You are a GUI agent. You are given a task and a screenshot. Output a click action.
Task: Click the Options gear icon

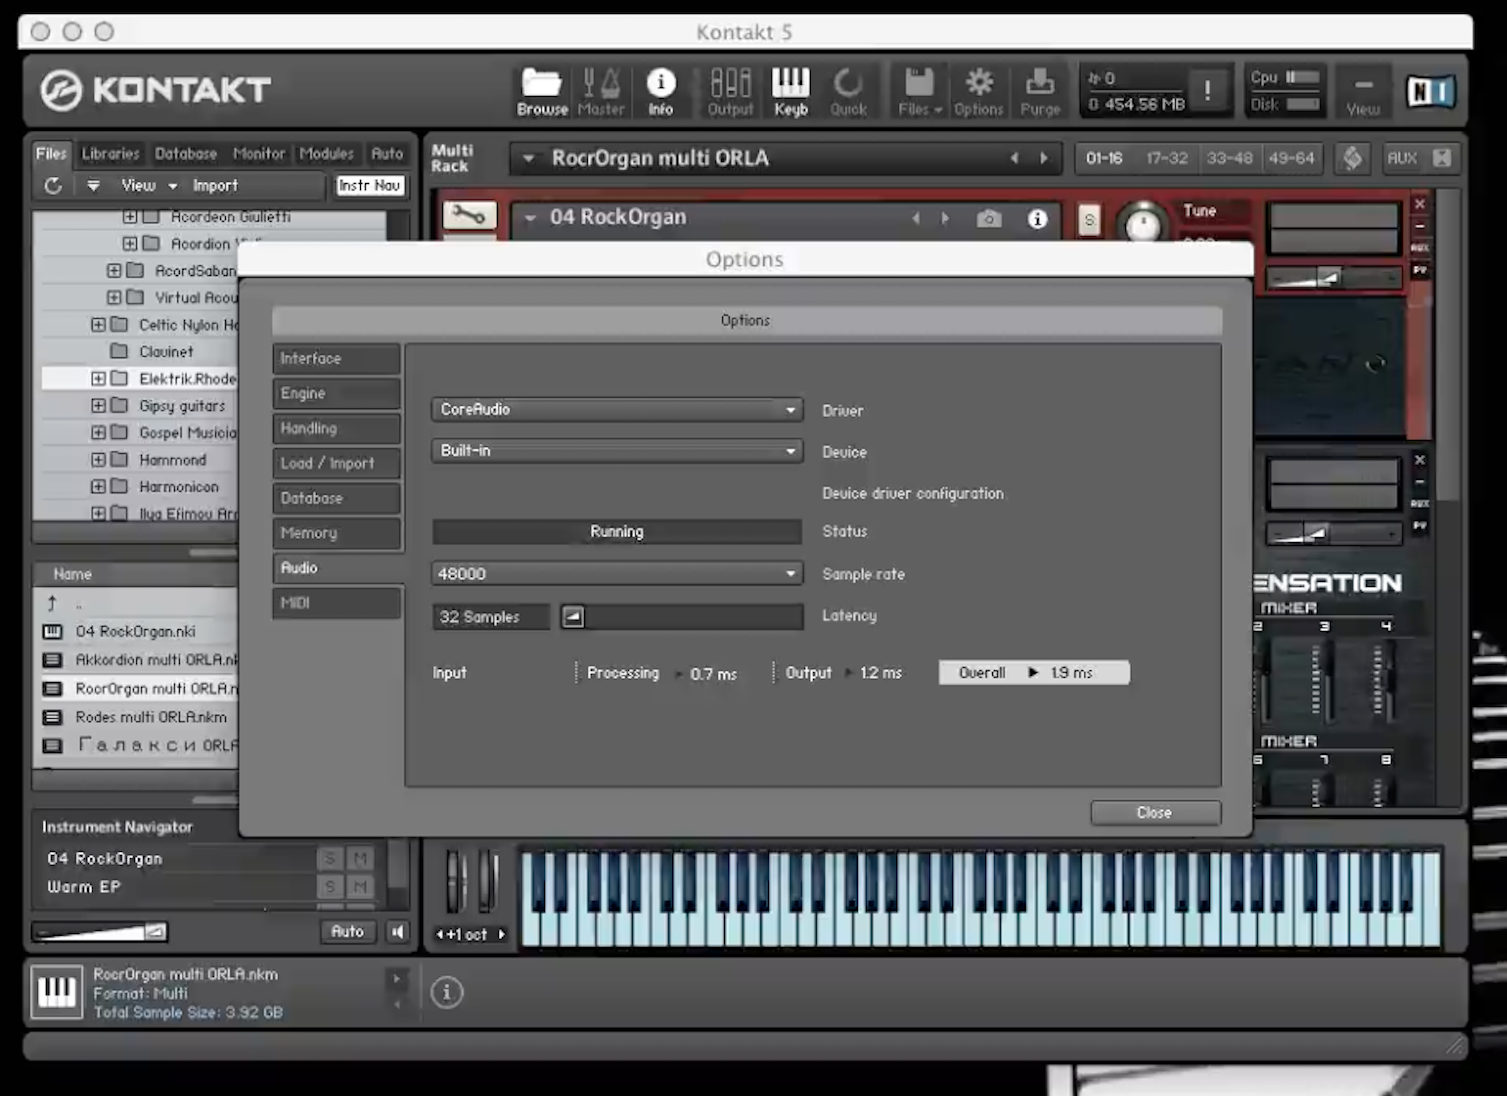(x=978, y=92)
